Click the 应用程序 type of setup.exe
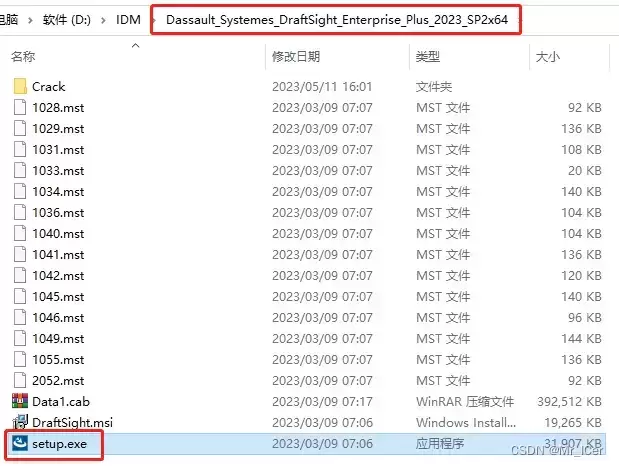The image size is (619, 466). [440, 443]
